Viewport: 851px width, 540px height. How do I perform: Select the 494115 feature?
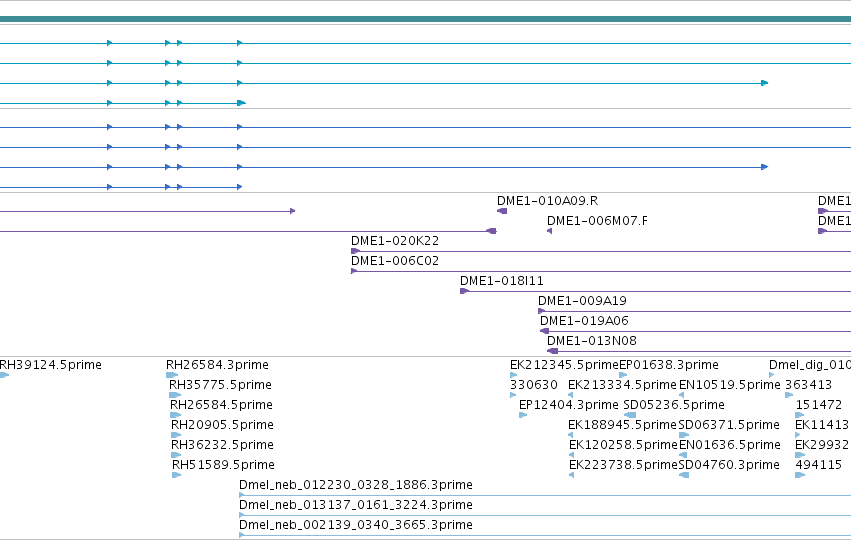818,465
